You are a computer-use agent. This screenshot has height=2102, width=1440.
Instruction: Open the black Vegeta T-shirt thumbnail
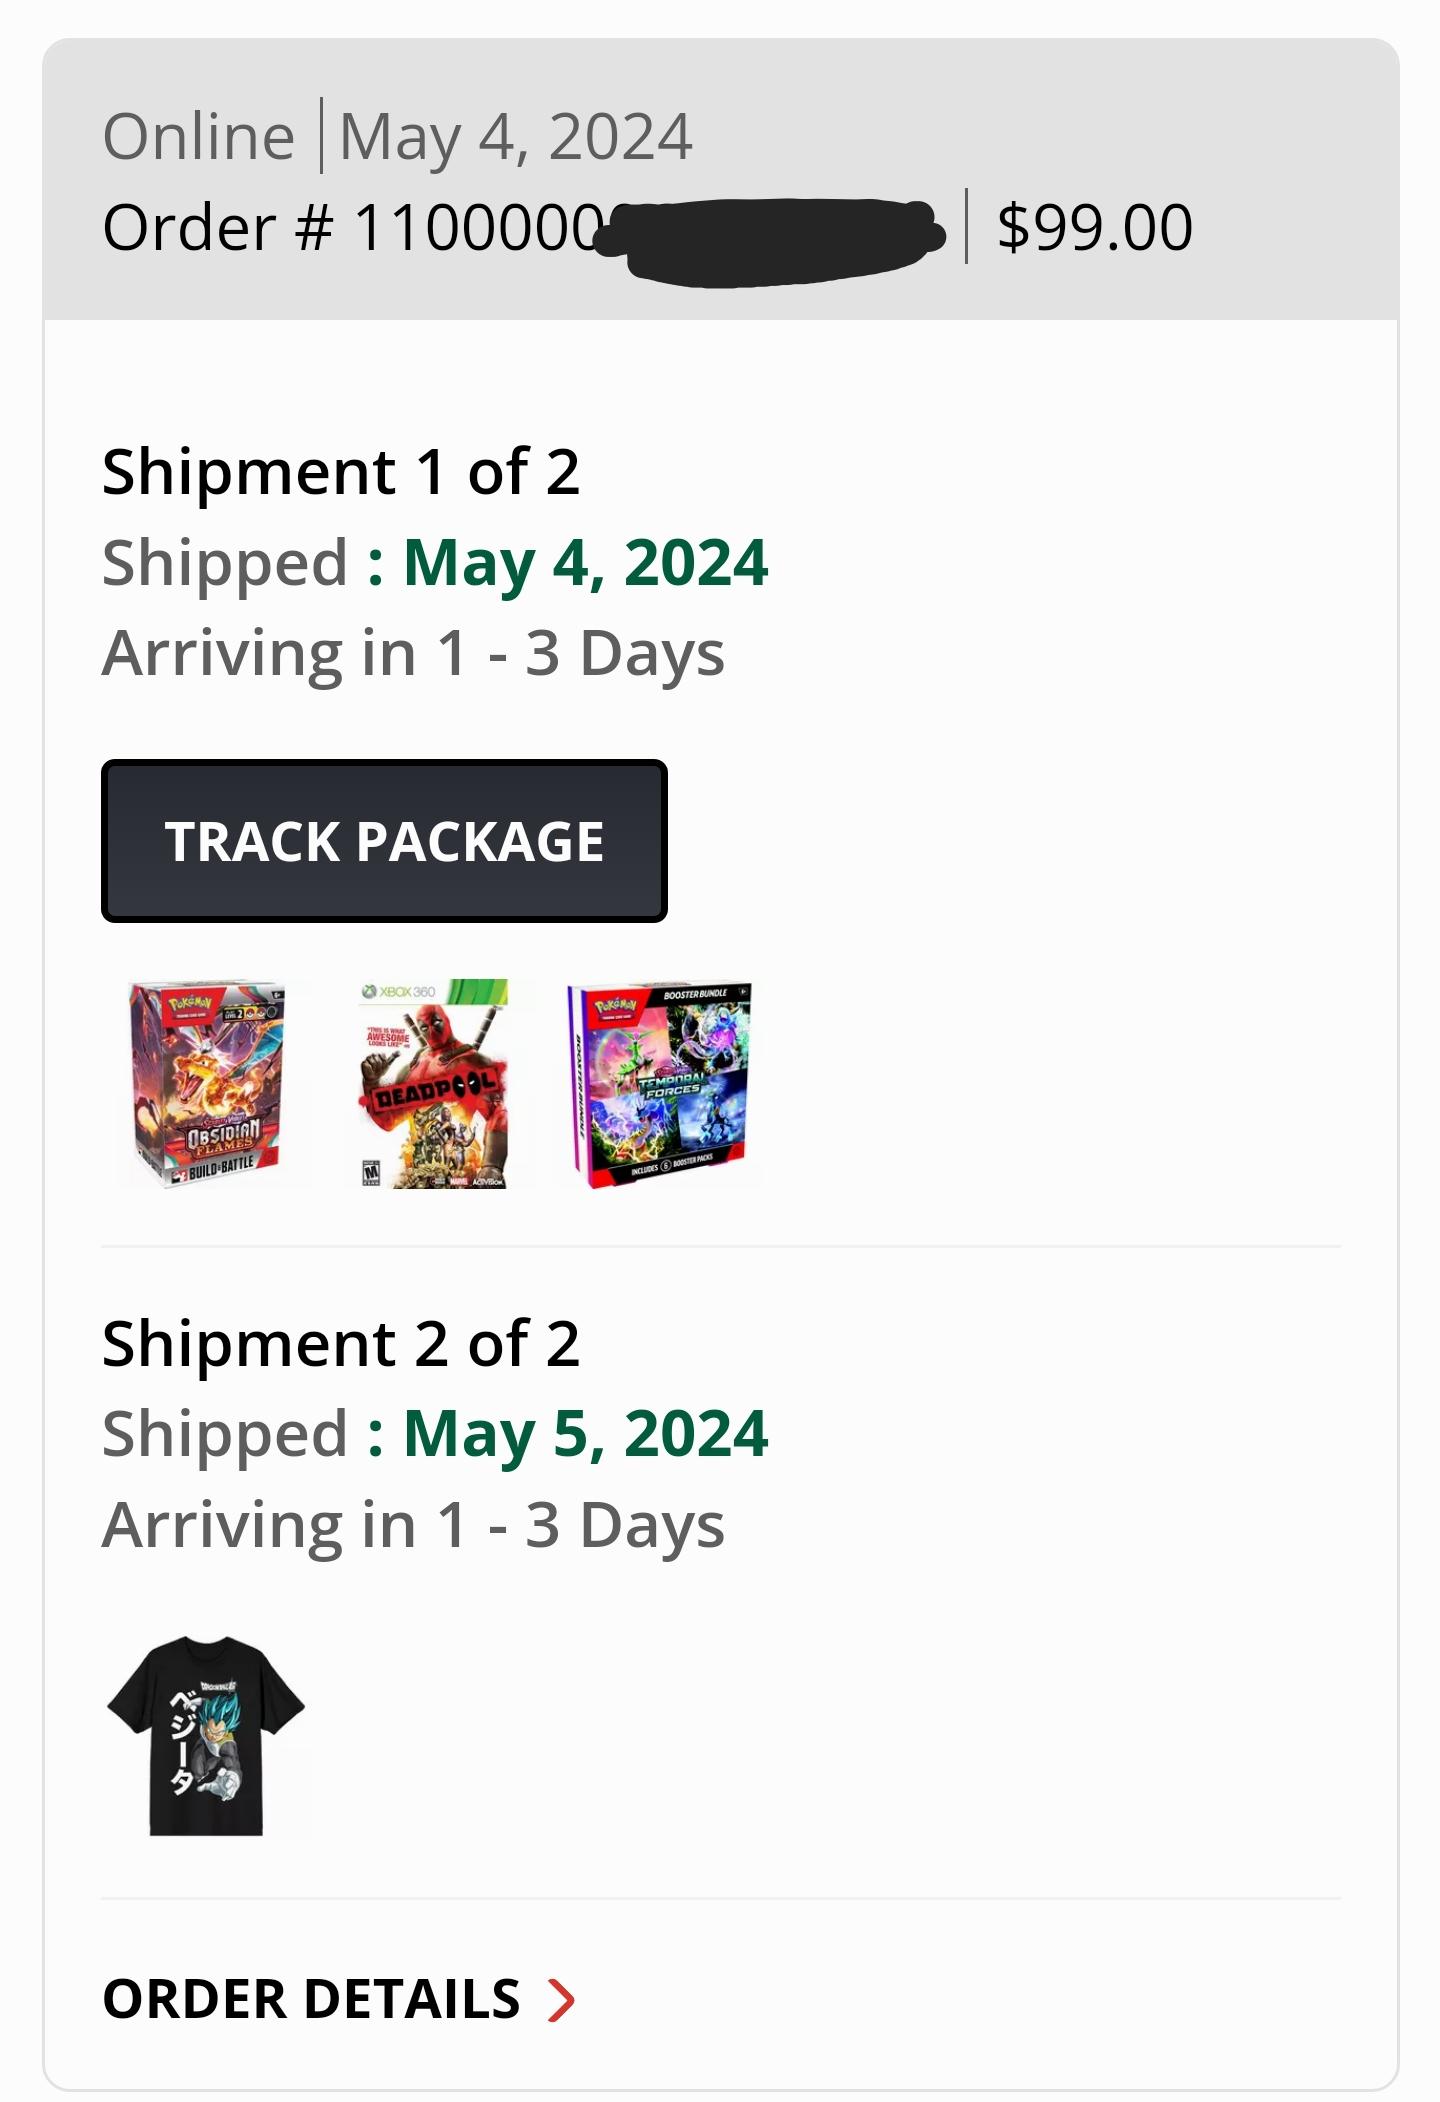(206, 1736)
